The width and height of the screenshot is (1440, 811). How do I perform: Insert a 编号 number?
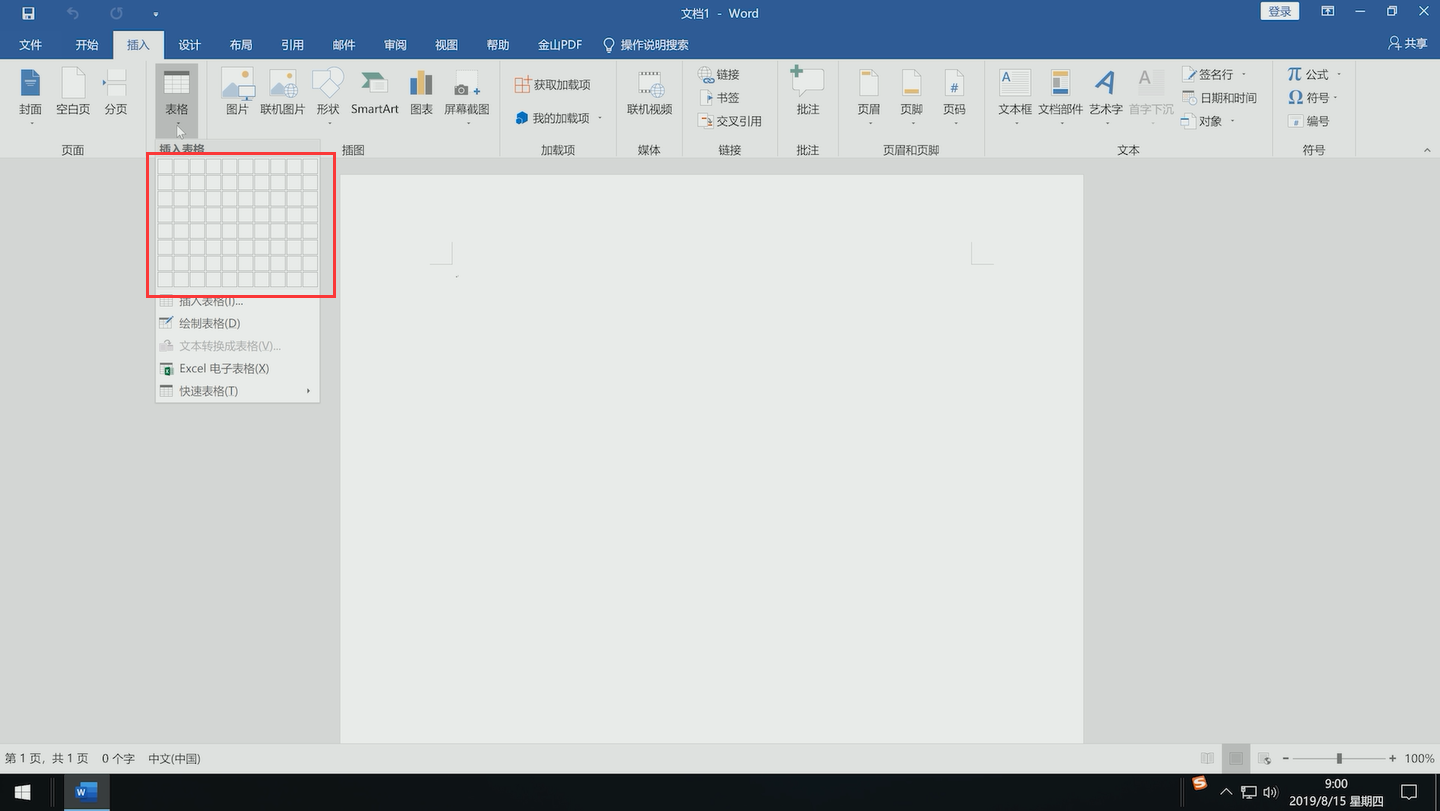coord(1309,121)
